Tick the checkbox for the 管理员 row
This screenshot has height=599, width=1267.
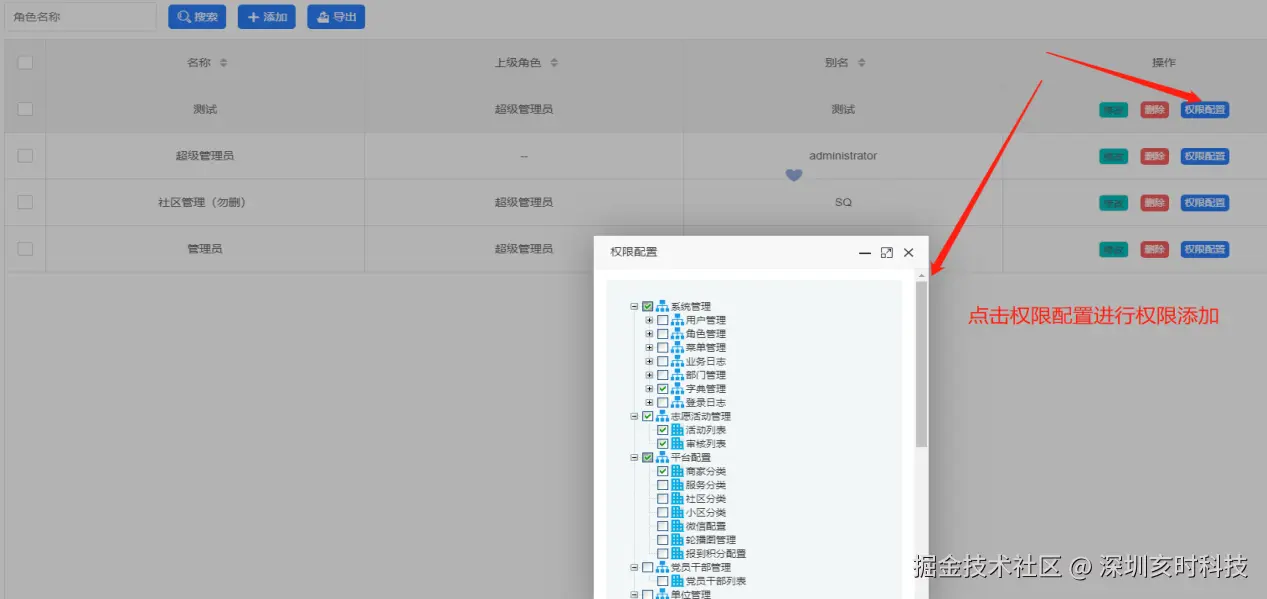pos(25,249)
